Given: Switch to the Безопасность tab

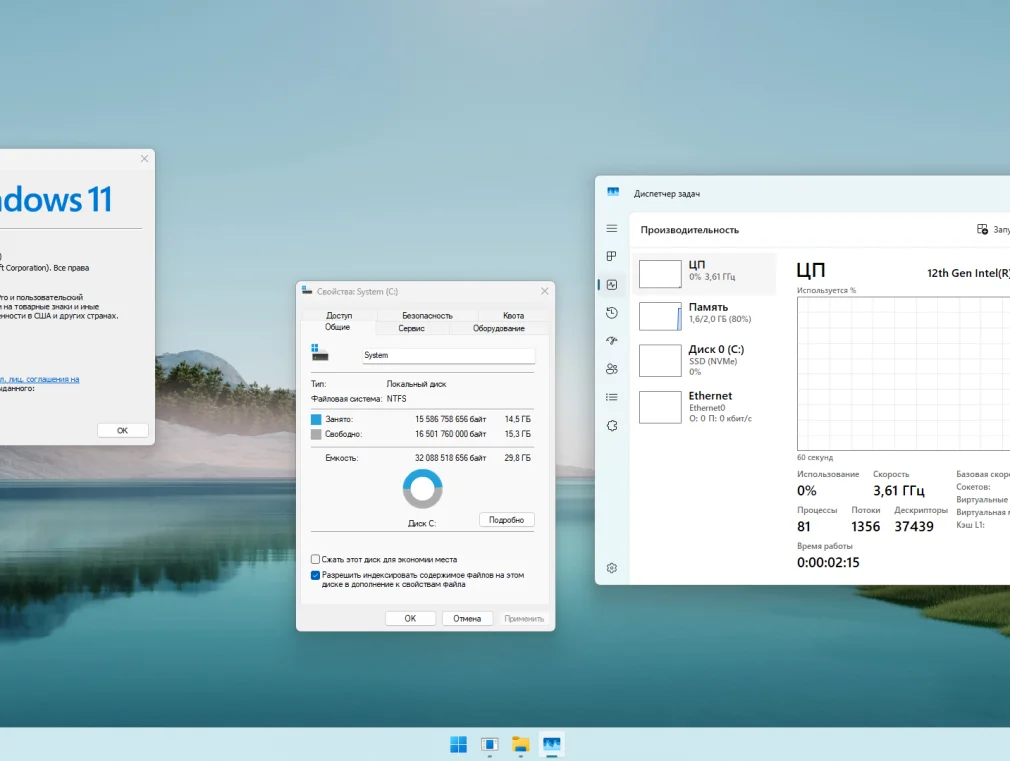Looking at the screenshot, I should (427, 315).
